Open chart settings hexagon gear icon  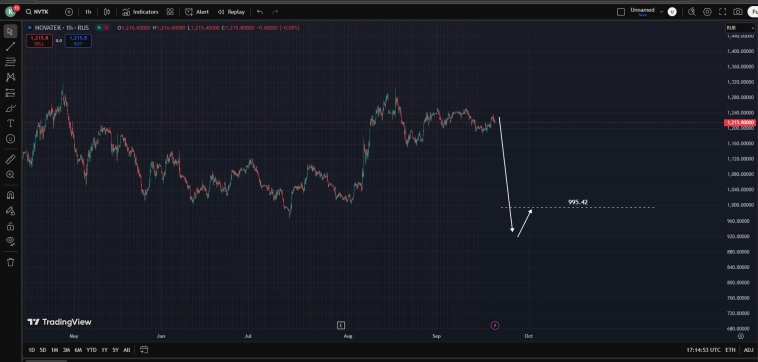[x=707, y=12]
